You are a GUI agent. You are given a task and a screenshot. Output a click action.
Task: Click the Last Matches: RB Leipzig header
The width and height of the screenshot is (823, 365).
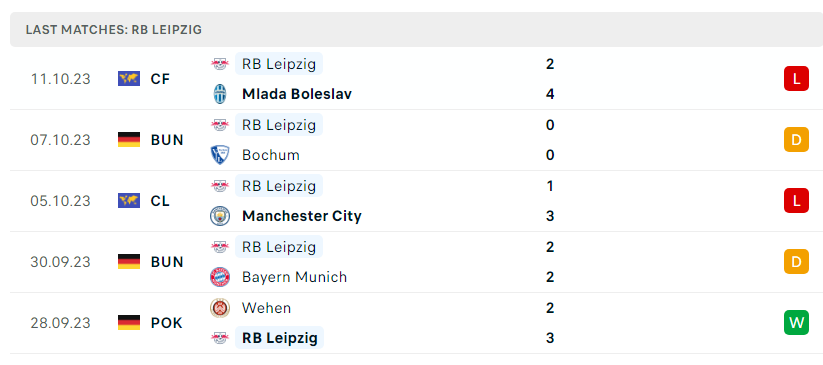coord(114,29)
